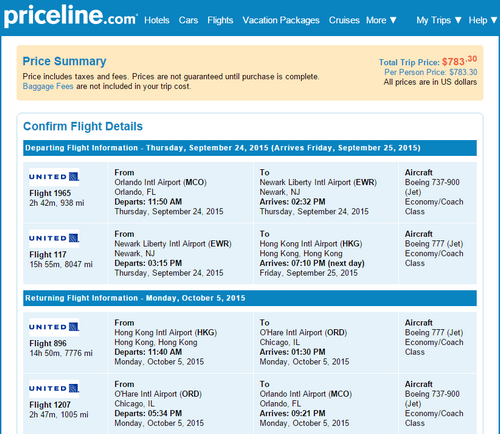Image resolution: width=500 pixels, height=434 pixels.
Task: Click the Per Person Price text
Action: click(431, 72)
